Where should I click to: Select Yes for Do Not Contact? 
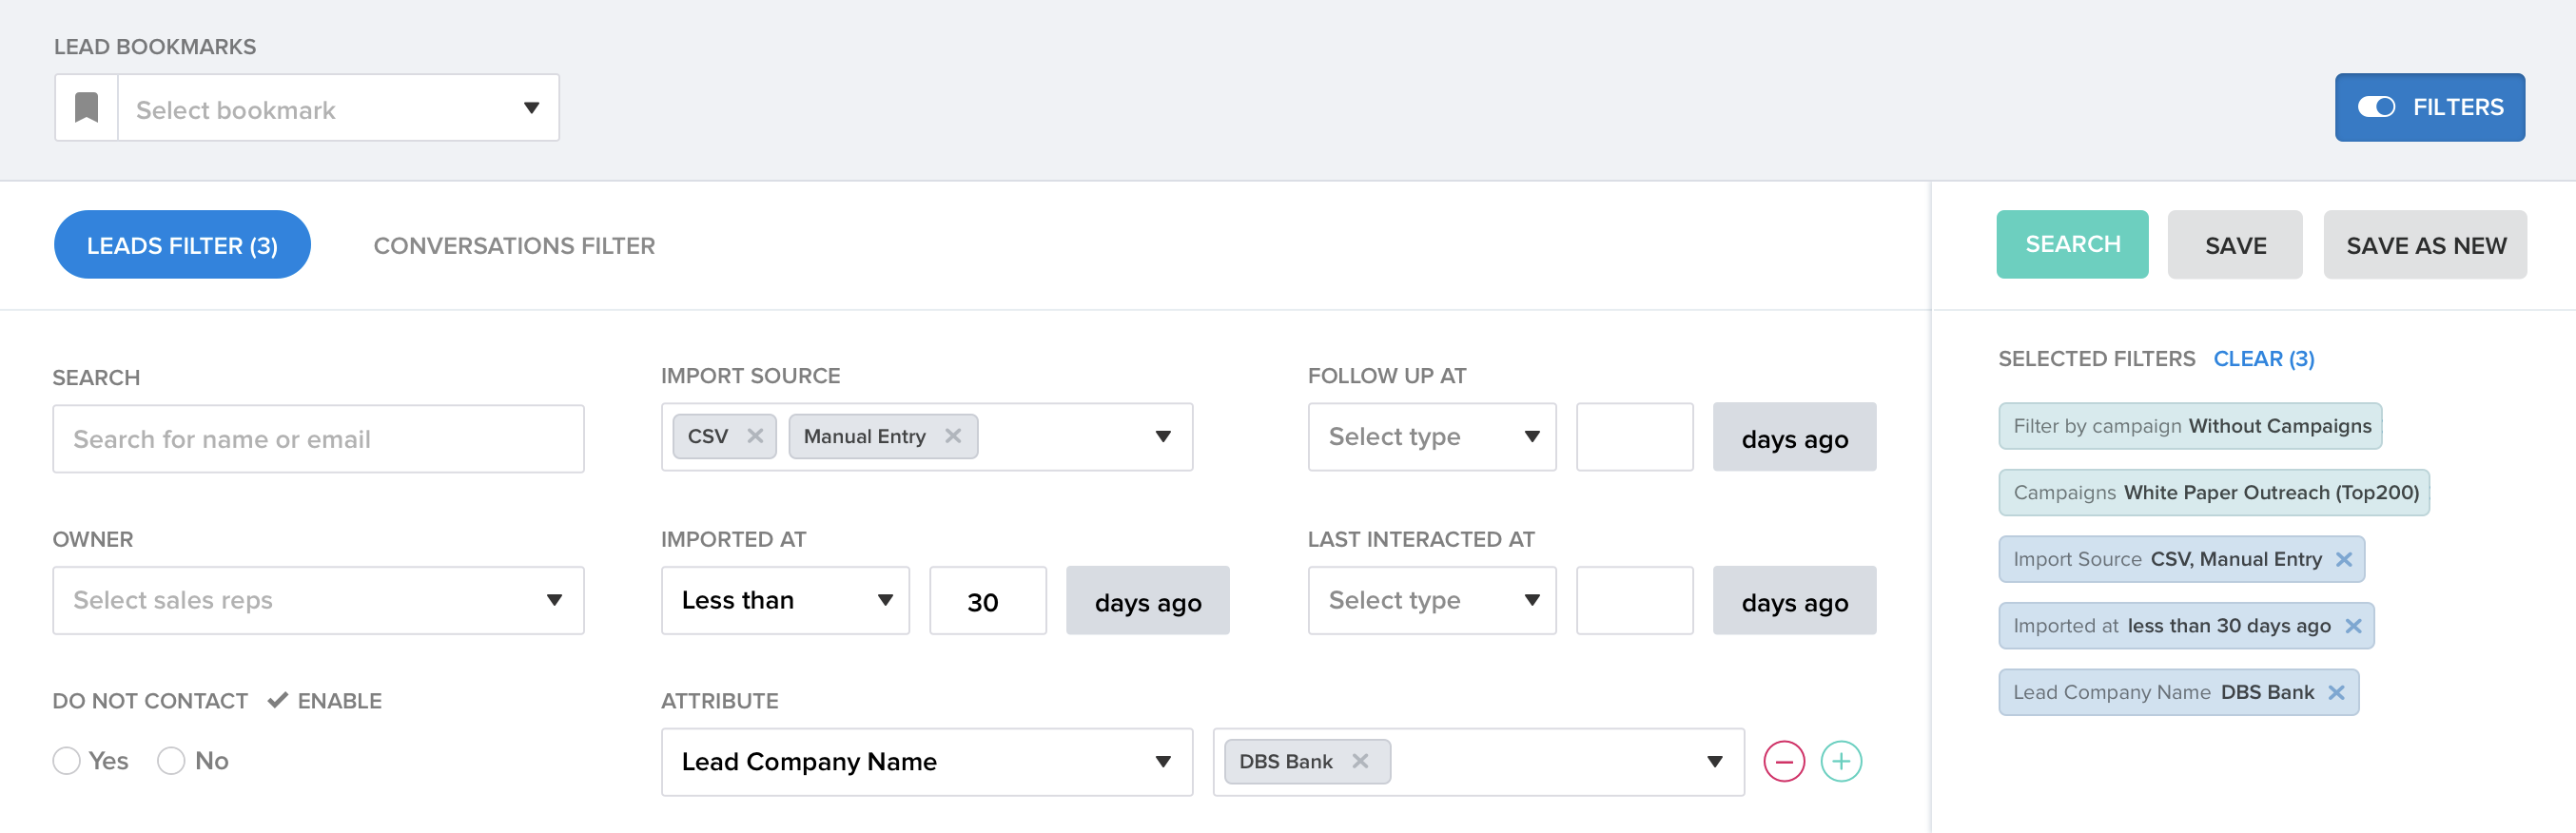67,761
